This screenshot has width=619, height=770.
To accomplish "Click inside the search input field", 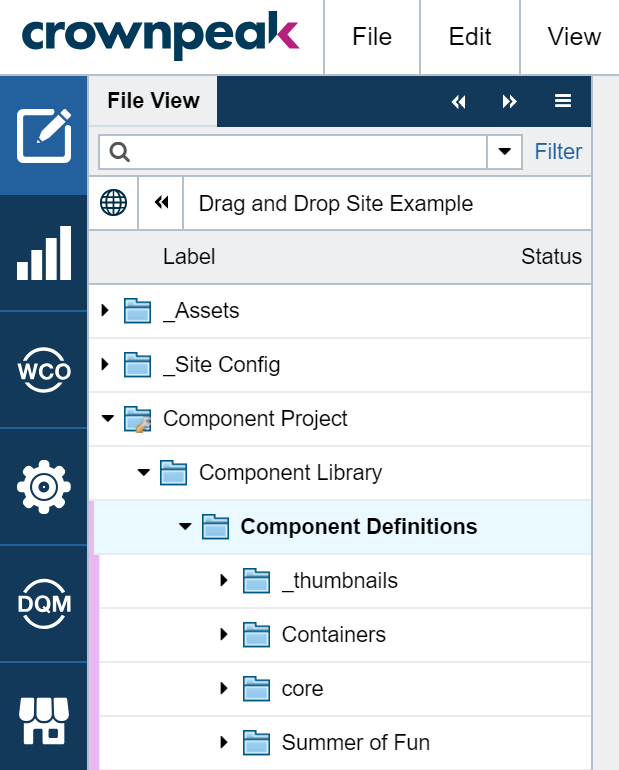I will [x=293, y=152].
